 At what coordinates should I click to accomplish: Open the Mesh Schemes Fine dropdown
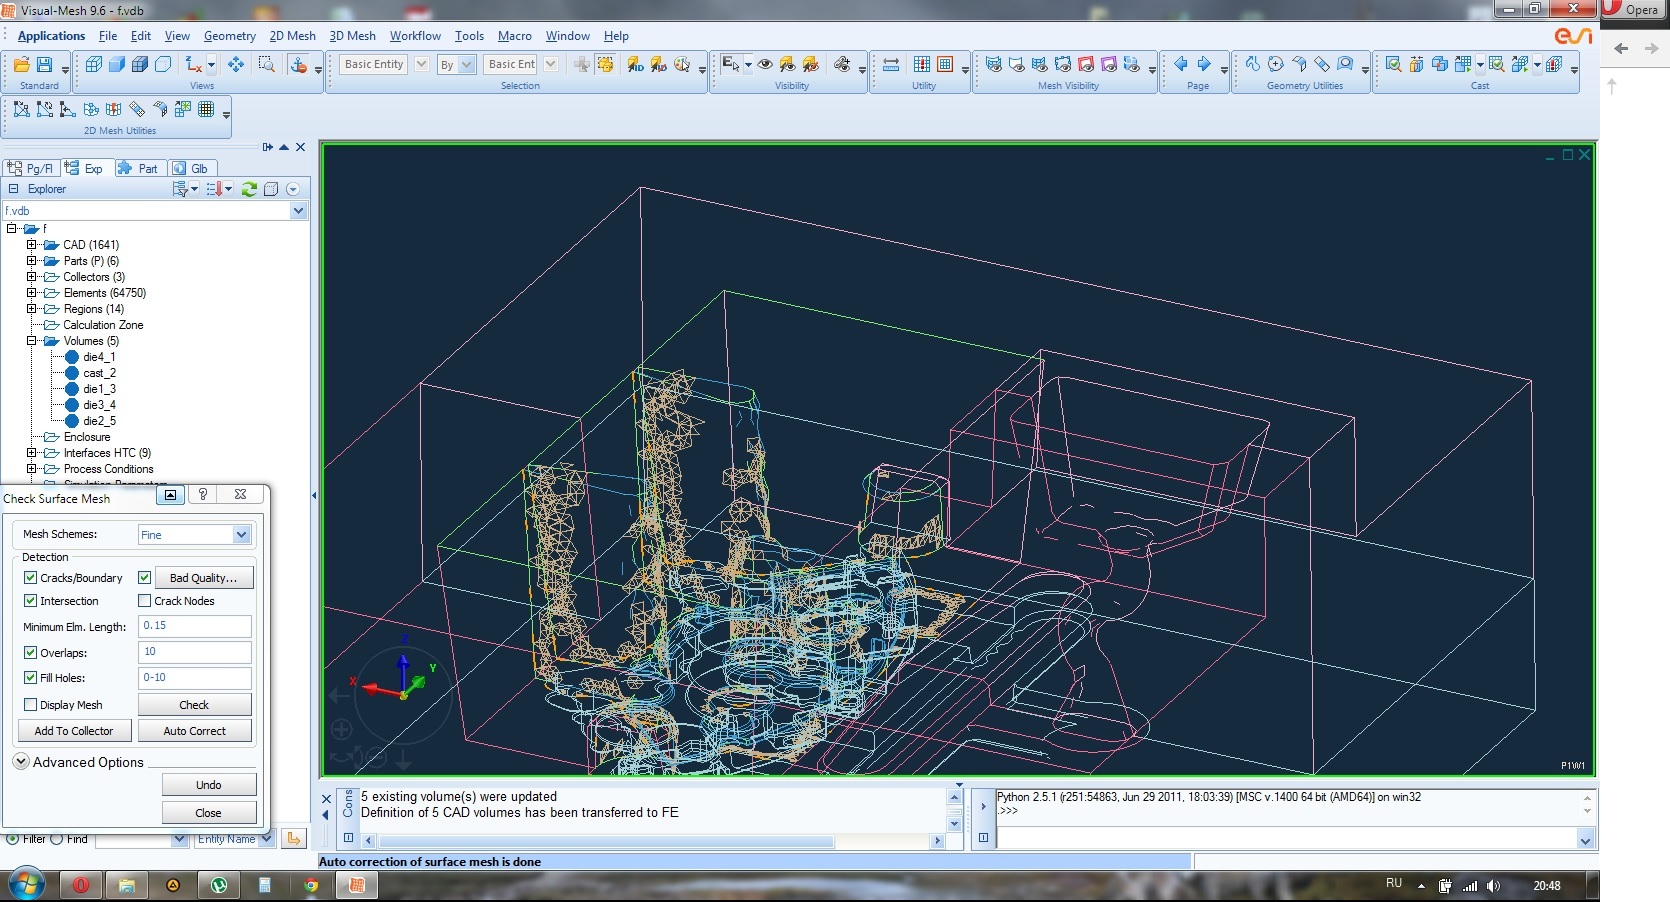[x=241, y=535]
